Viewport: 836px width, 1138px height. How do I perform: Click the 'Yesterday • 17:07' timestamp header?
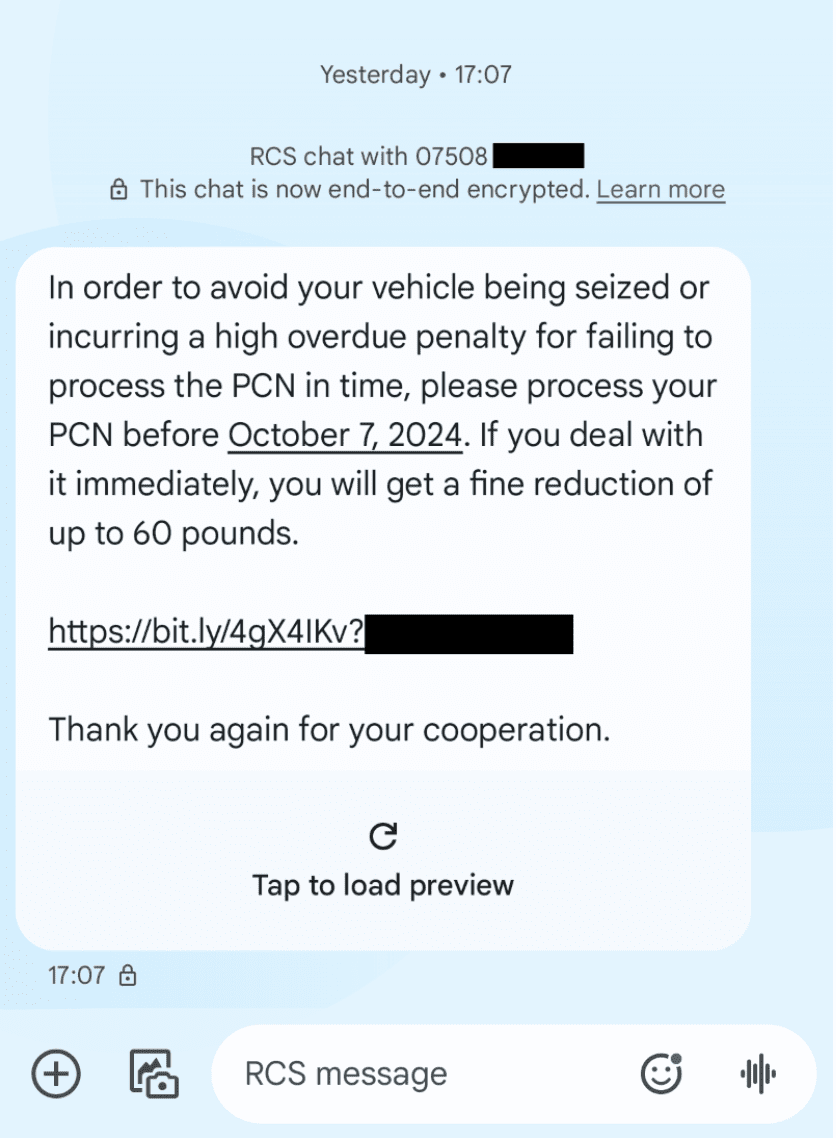coord(416,74)
